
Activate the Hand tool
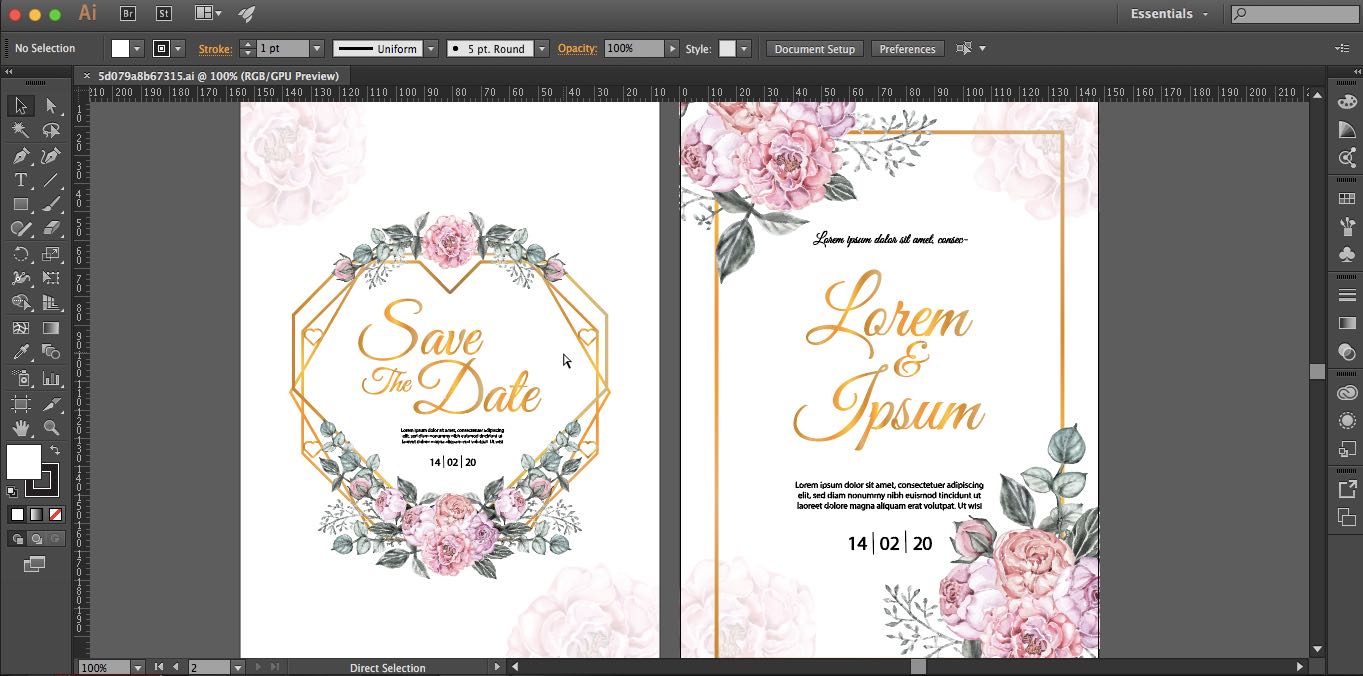coord(20,428)
